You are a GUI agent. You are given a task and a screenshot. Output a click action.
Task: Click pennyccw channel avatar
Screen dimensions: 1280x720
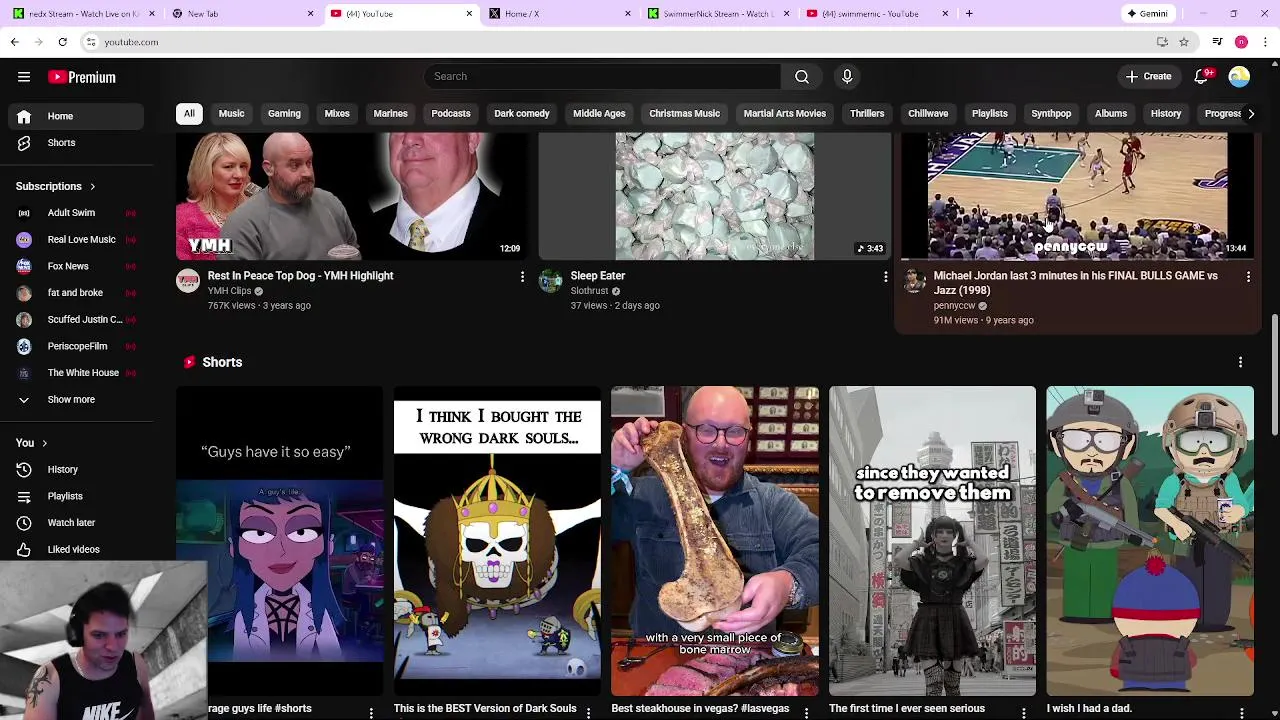(x=914, y=281)
